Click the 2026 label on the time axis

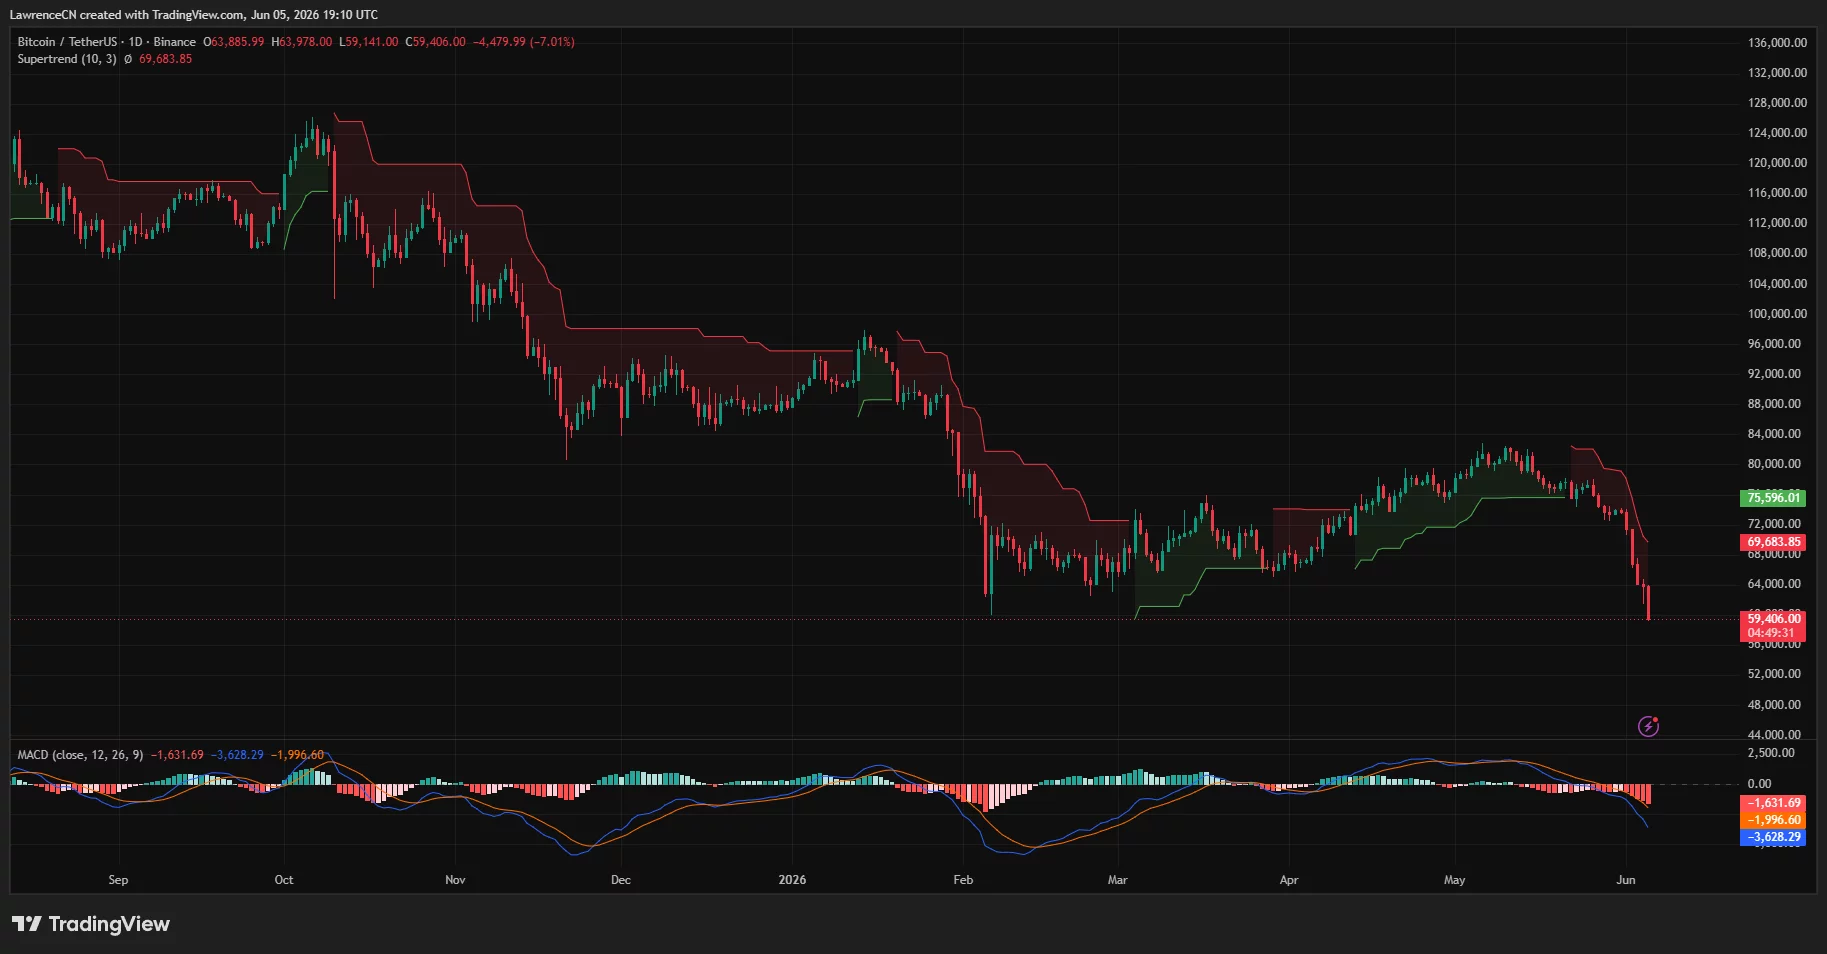click(792, 880)
